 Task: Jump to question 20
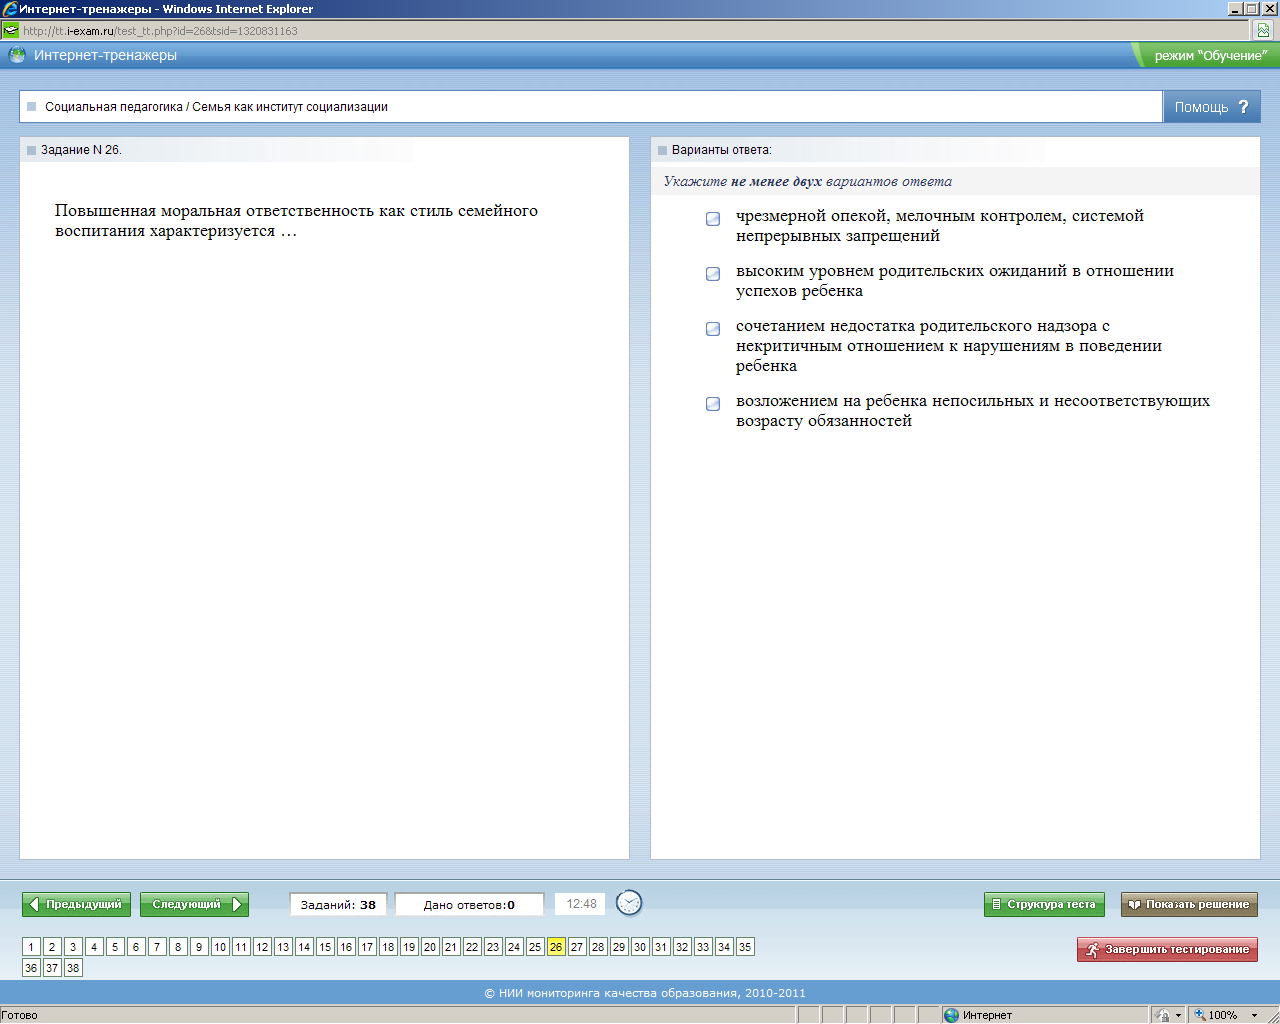pyautogui.click(x=430, y=947)
